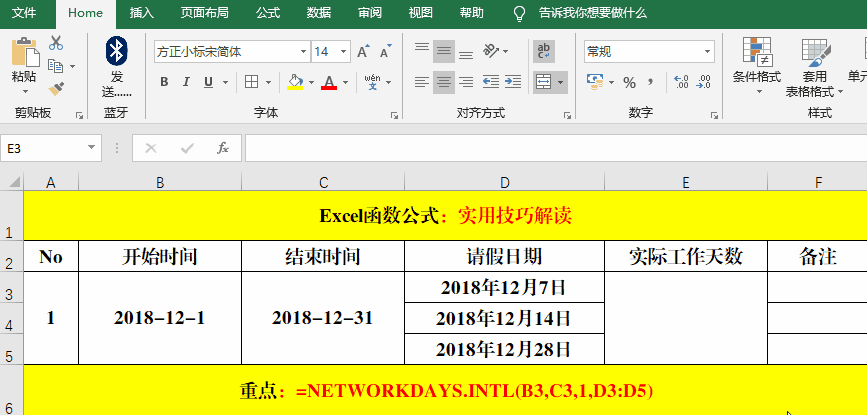Switch to 审阅 tab
The image size is (867, 415).
click(x=369, y=13)
